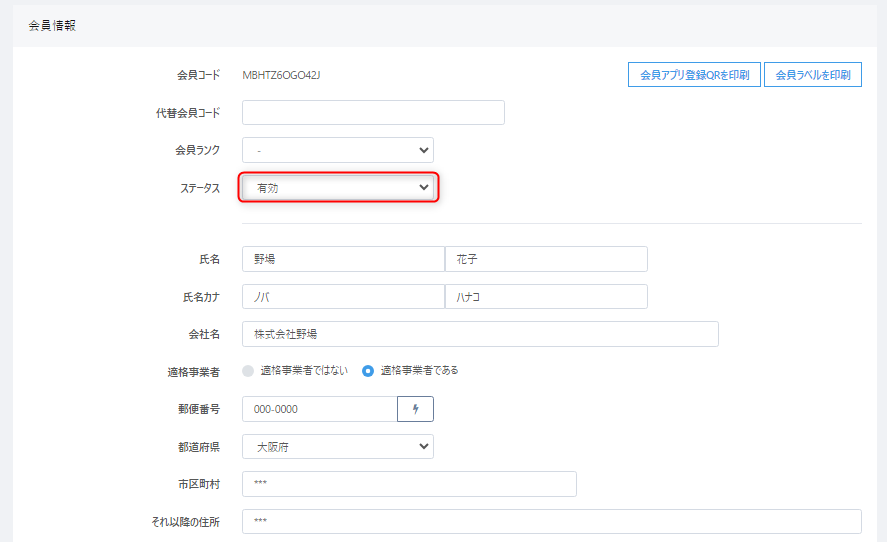Edit the first name kana field ハナコ

[x=546, y=297]
